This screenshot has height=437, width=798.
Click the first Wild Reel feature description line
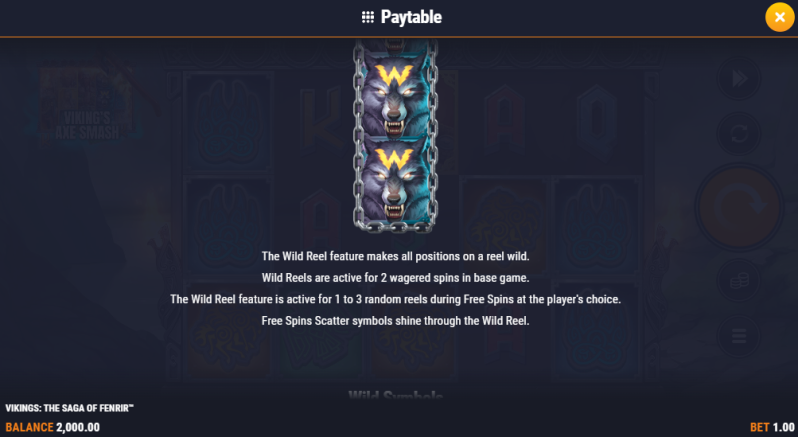coord(395,256)
